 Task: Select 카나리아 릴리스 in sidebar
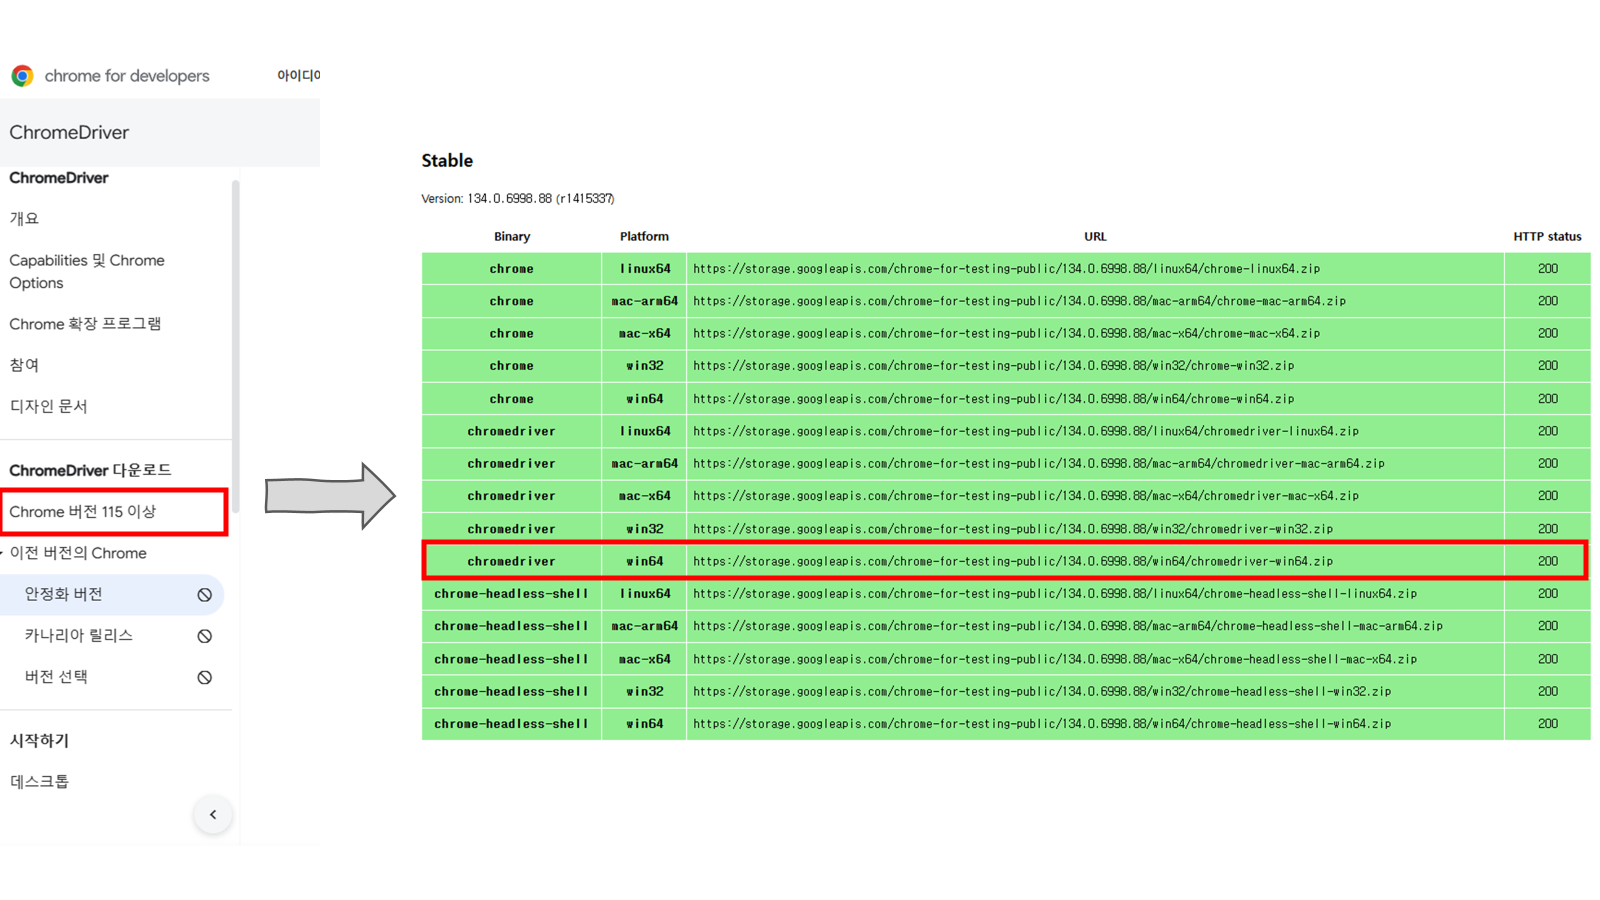tap(78, 635)
